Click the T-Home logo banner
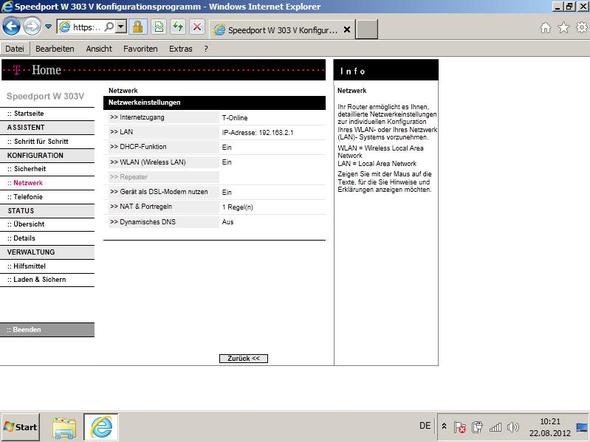590x442 pixels. pos(163,70)
